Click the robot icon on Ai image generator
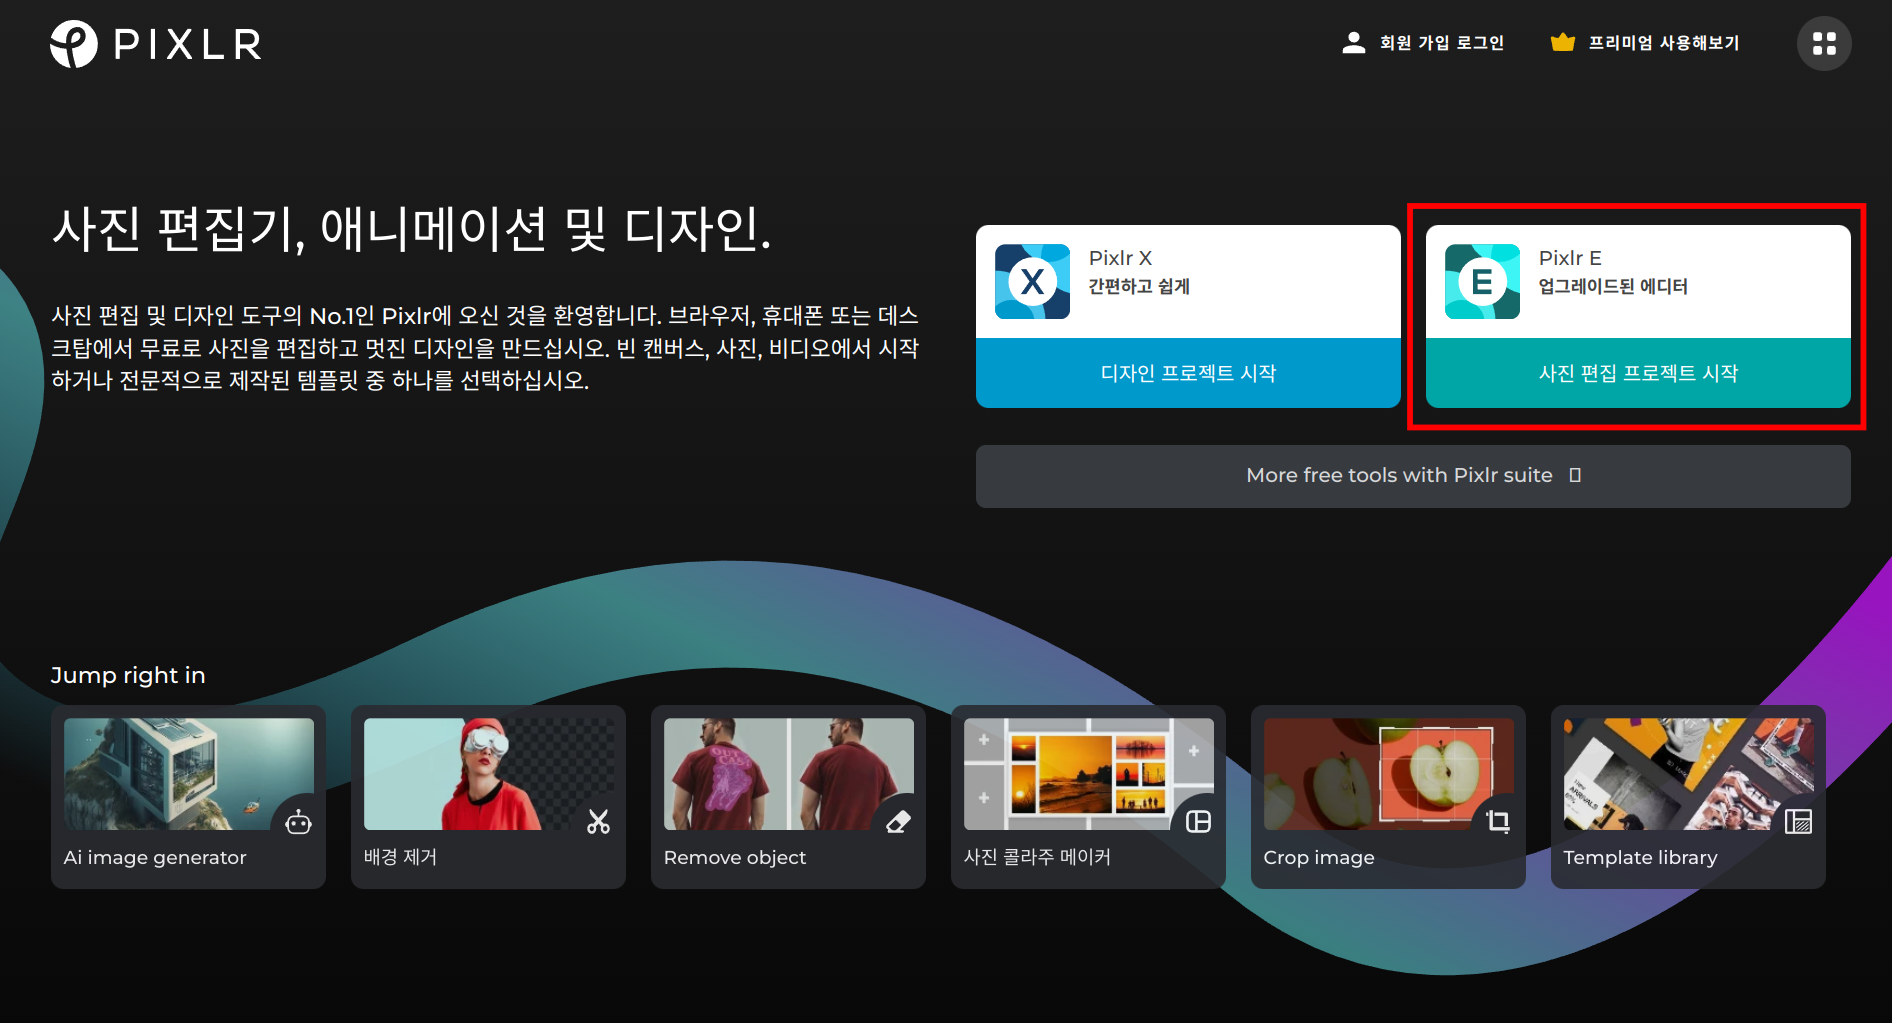 pyautogui.click(x=298, y=822)
